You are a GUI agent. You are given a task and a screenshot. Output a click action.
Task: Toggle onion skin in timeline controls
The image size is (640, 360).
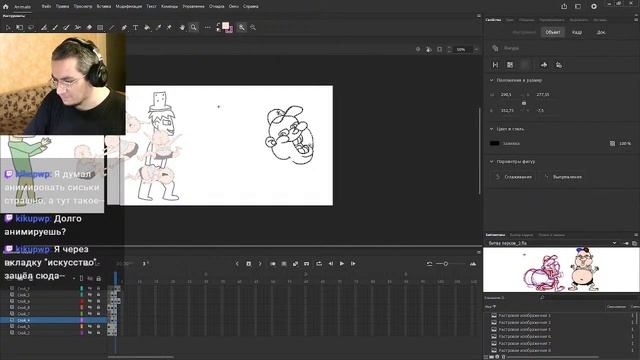[273, 264]
